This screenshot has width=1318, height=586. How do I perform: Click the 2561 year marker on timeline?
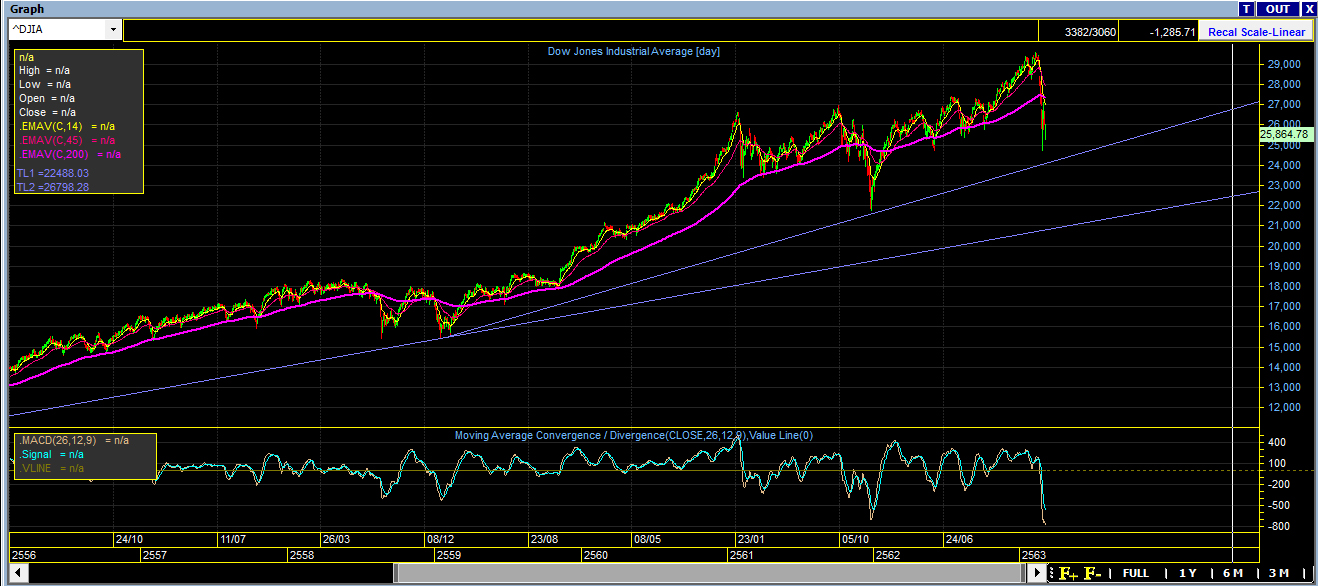741,554
